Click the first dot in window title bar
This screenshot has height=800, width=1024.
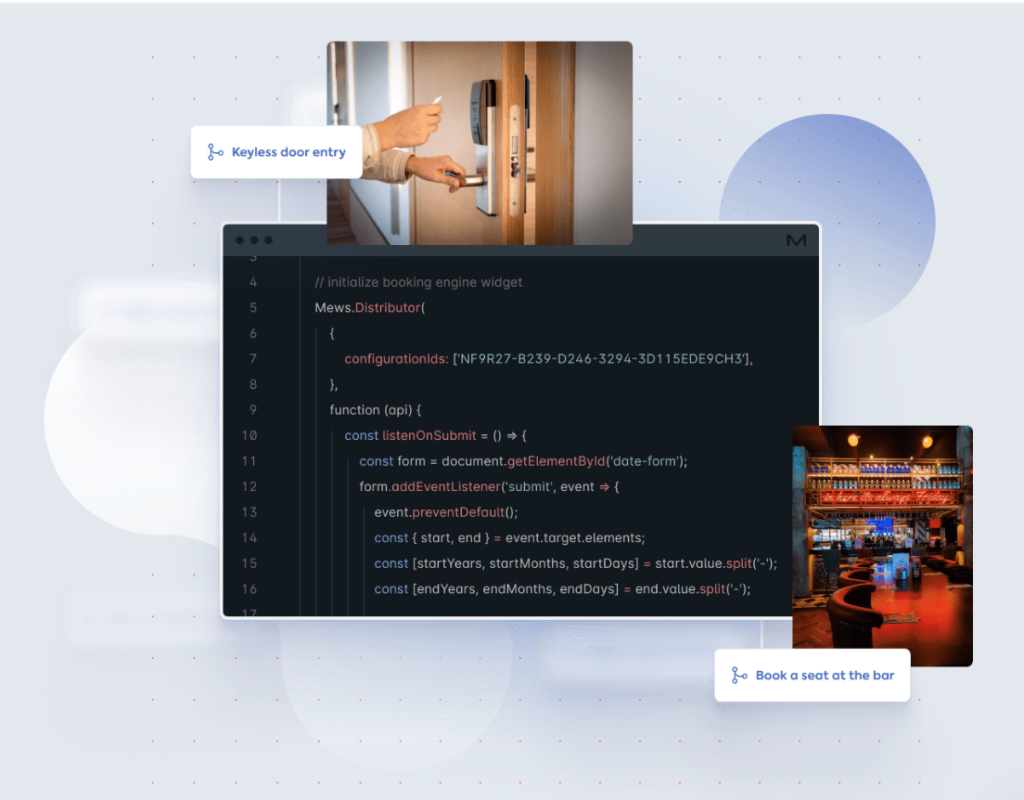240,241
